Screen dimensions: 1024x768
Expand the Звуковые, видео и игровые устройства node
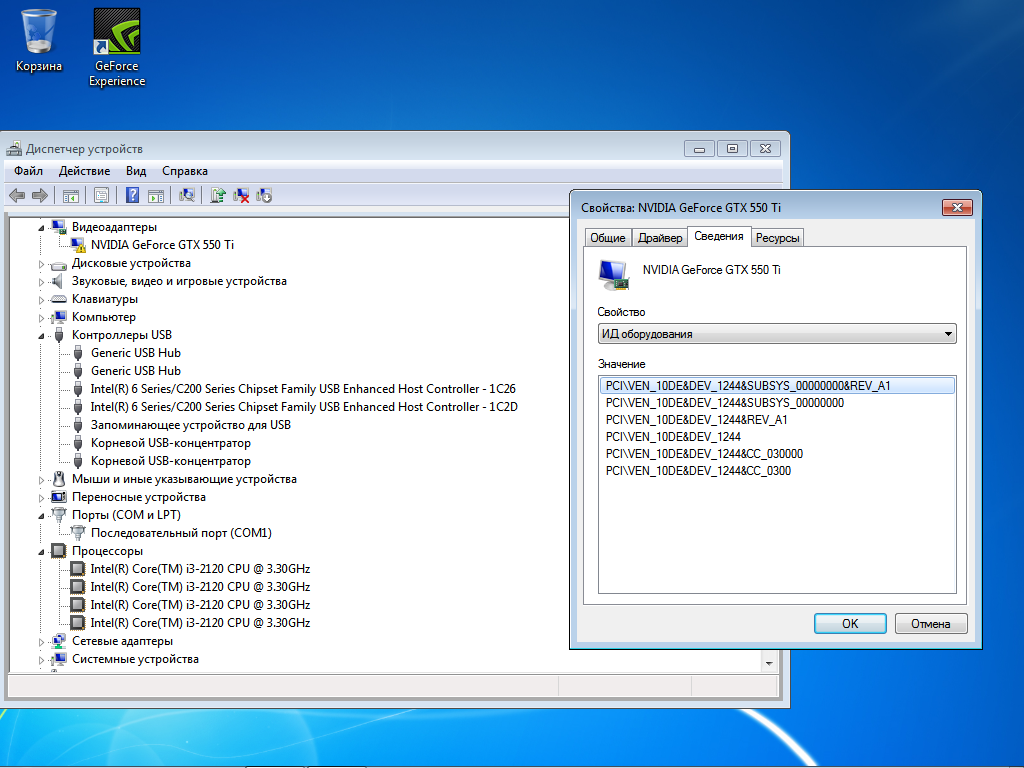click(41, 282)
